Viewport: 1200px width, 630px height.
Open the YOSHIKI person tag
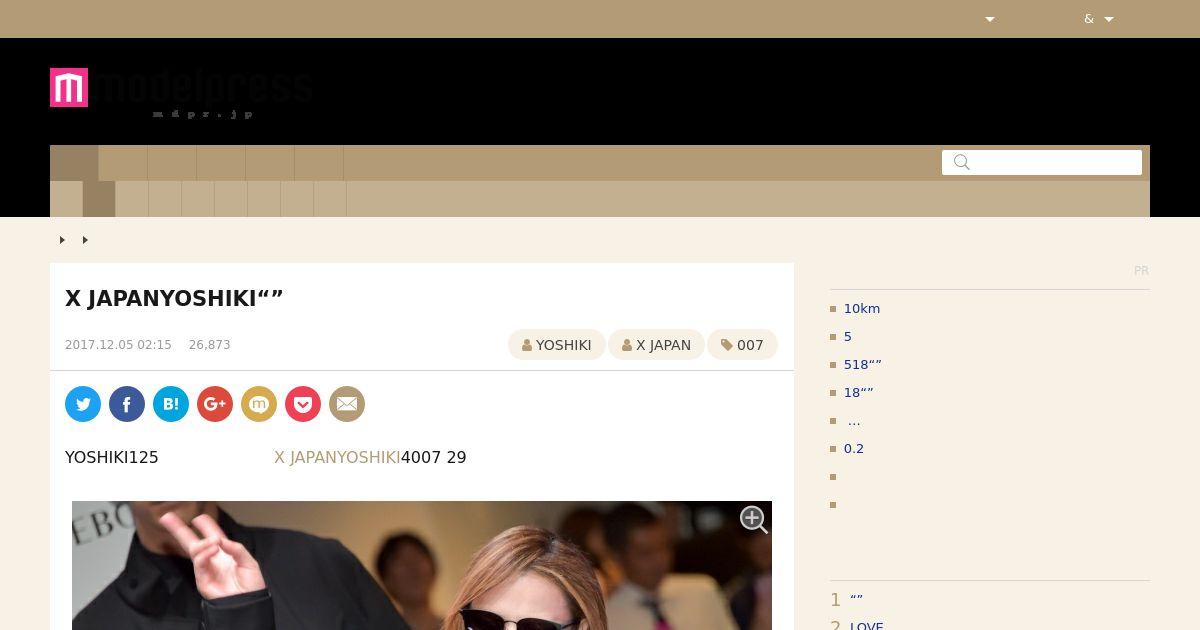(557, 345)
